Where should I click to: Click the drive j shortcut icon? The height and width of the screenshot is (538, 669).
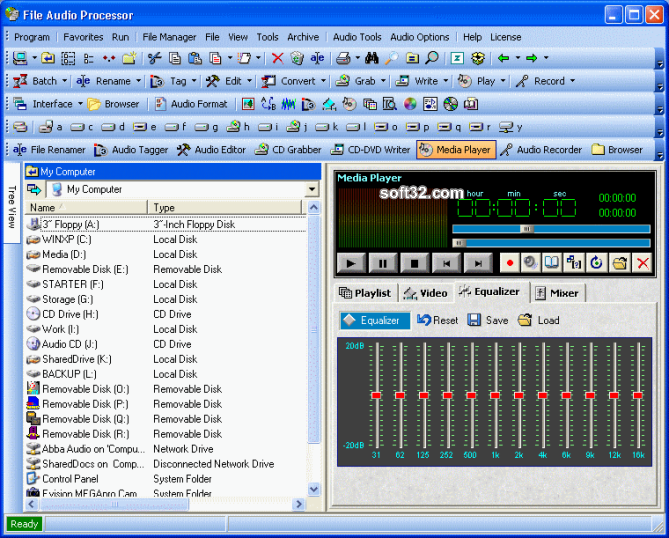pyautogui.click(x=297, y=127)
